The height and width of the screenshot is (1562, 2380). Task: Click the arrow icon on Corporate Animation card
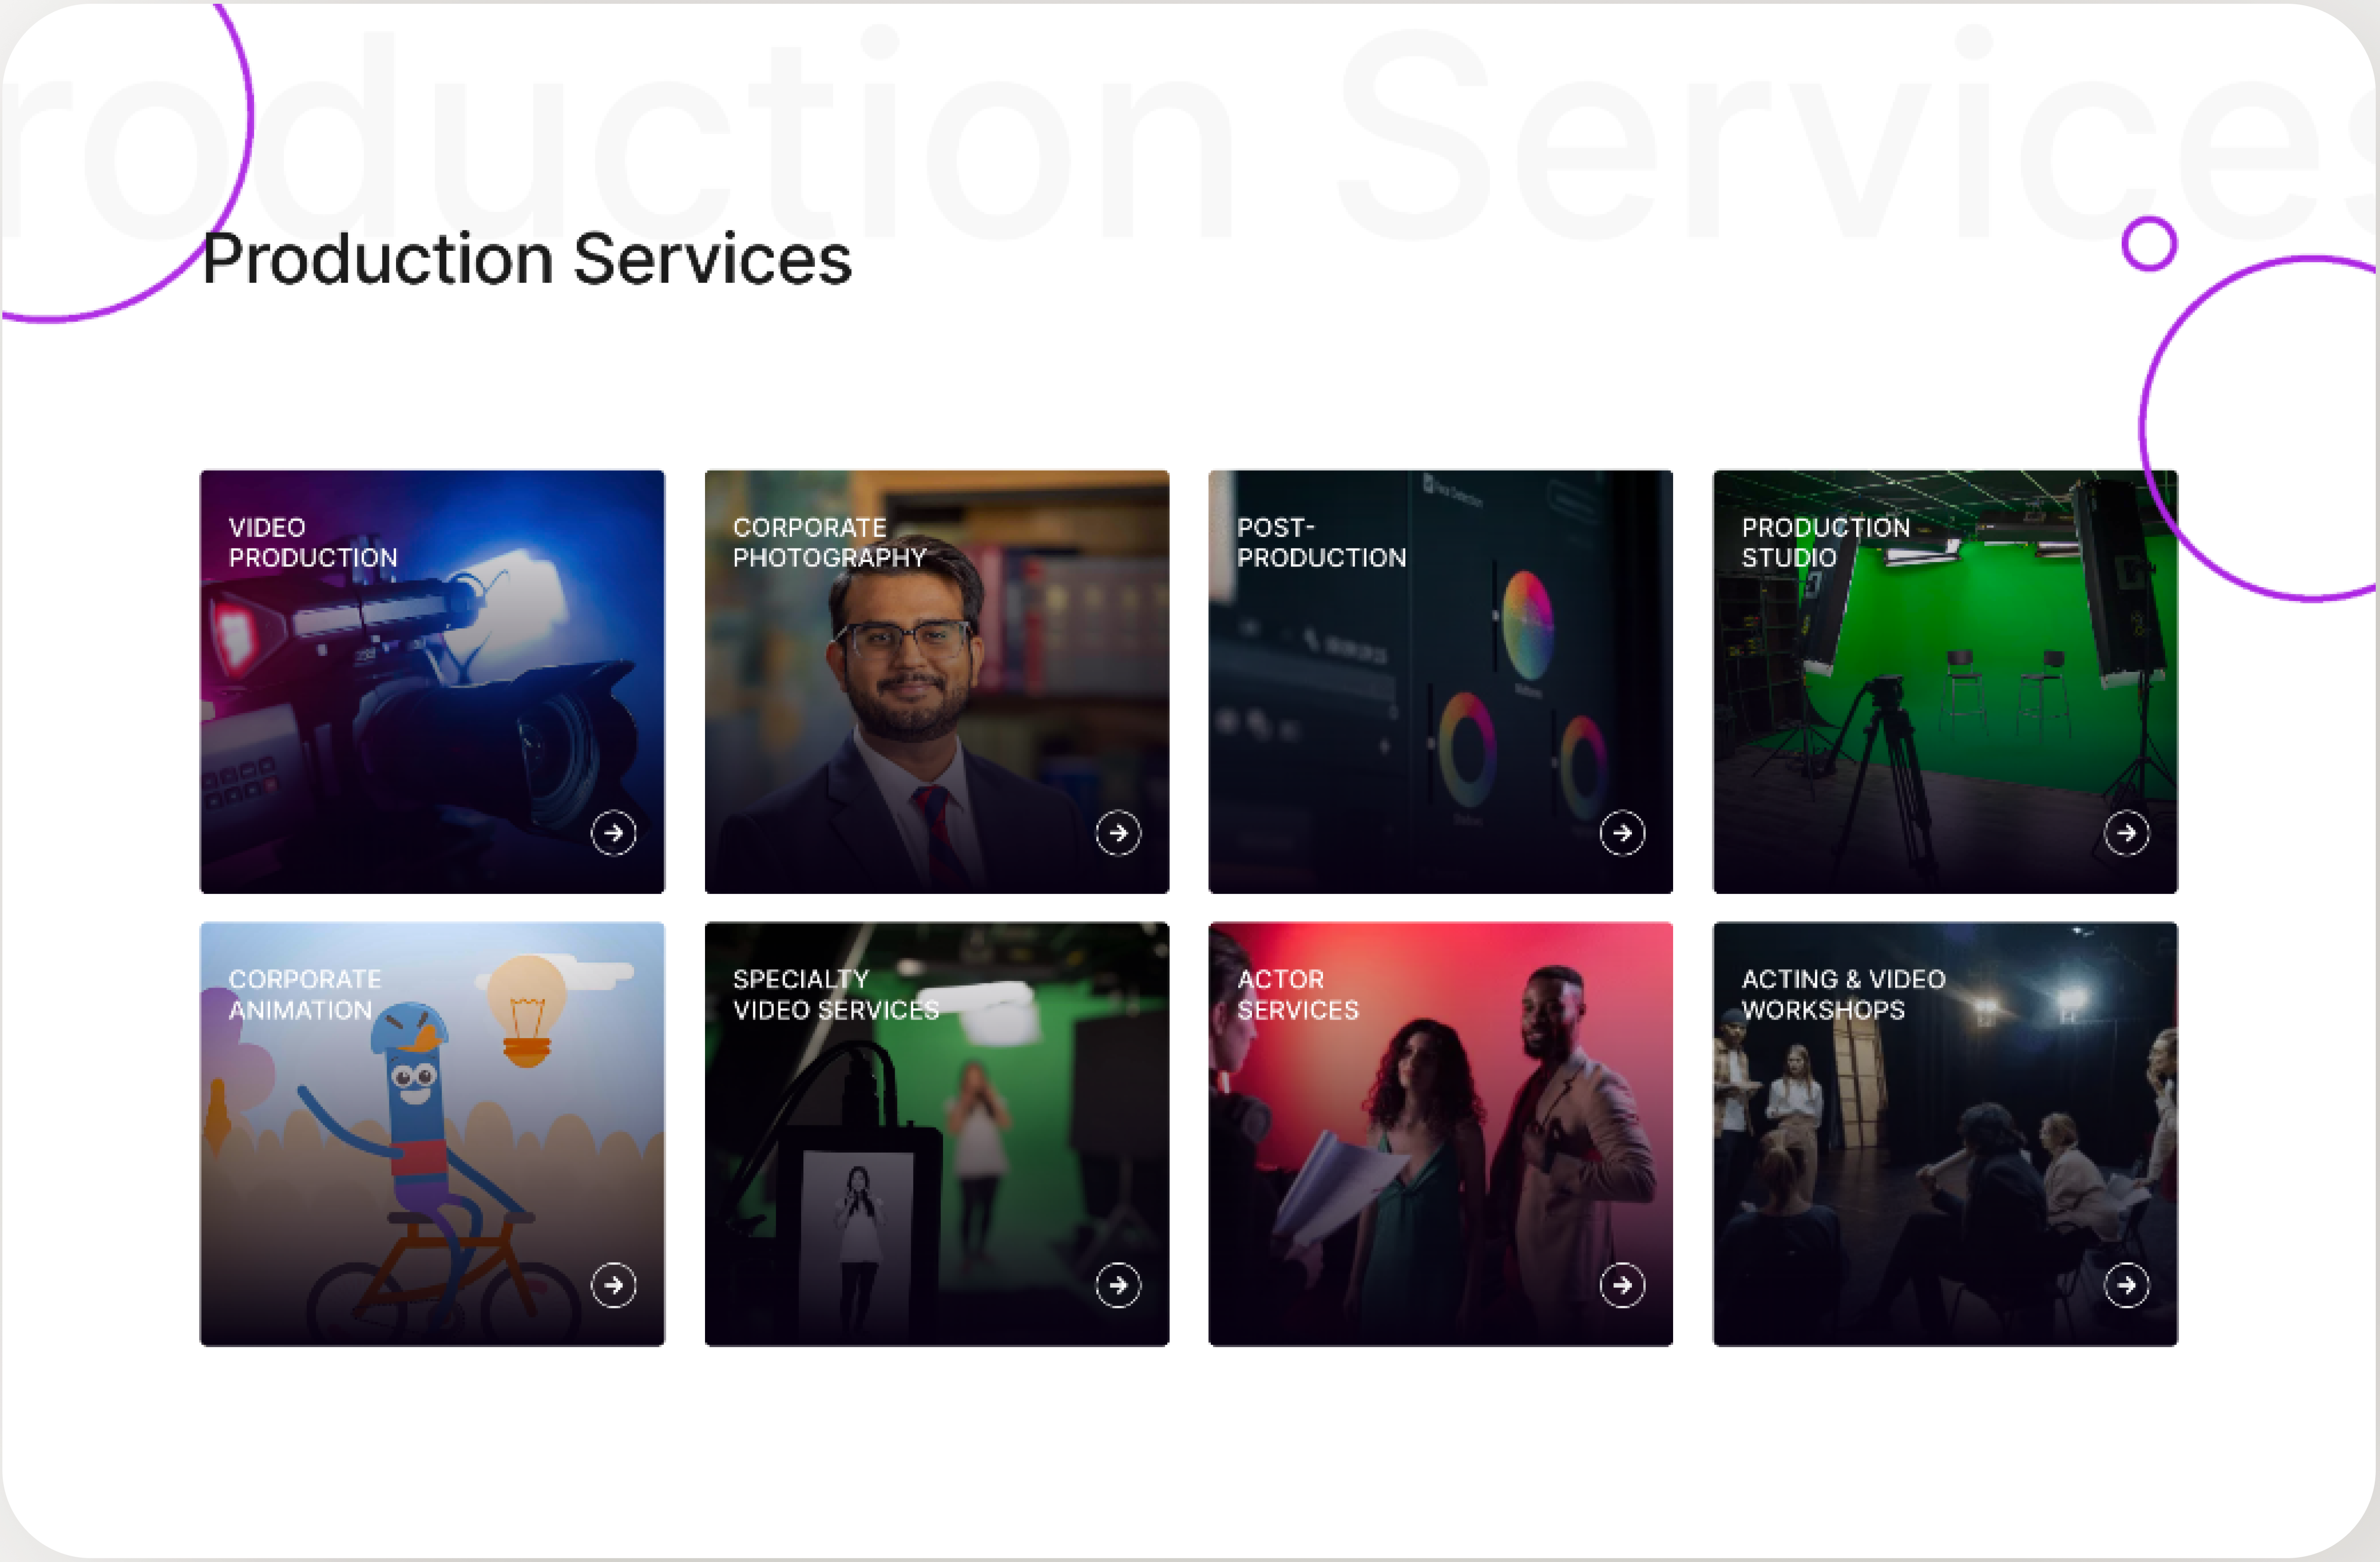point(613,1285)
